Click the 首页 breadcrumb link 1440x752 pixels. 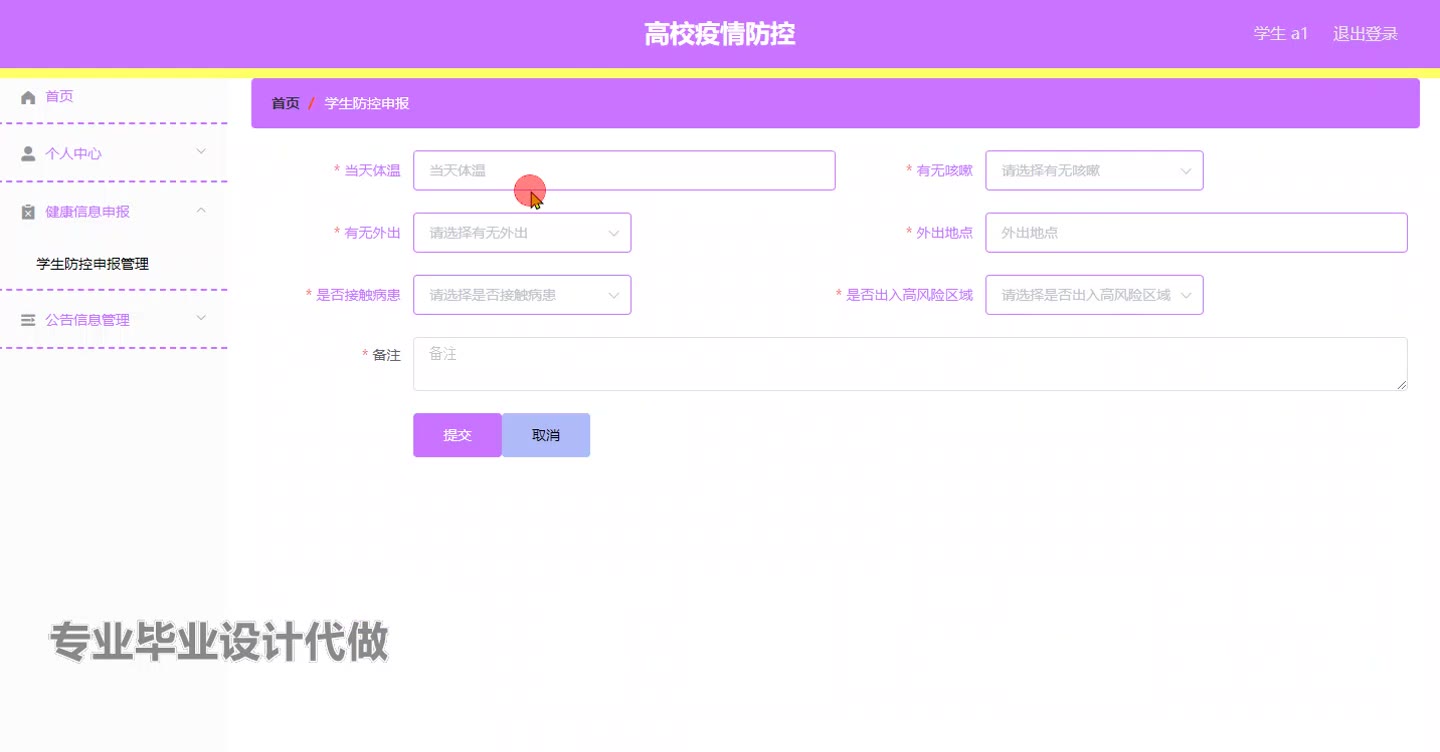[285, 104]
